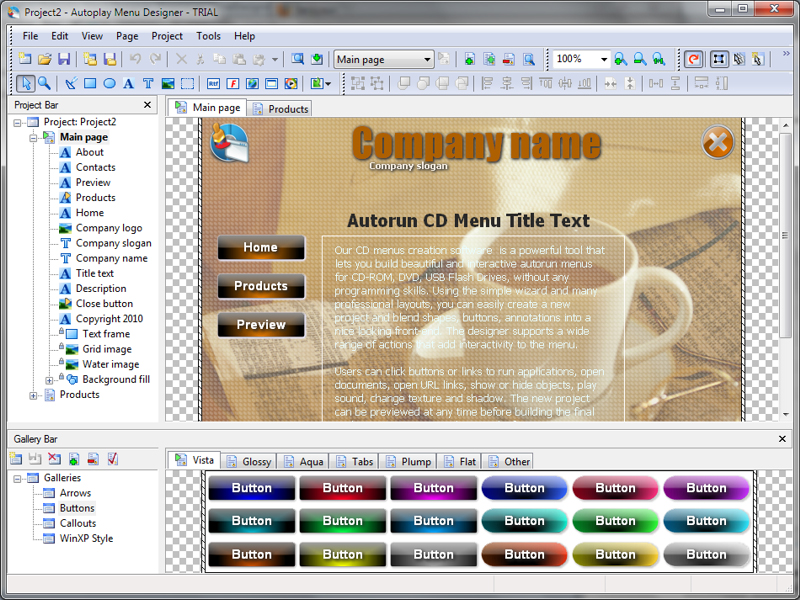Click the delete gallery red X icon
This screenshot has height=600, width=800.
click(x=54, y=459)
